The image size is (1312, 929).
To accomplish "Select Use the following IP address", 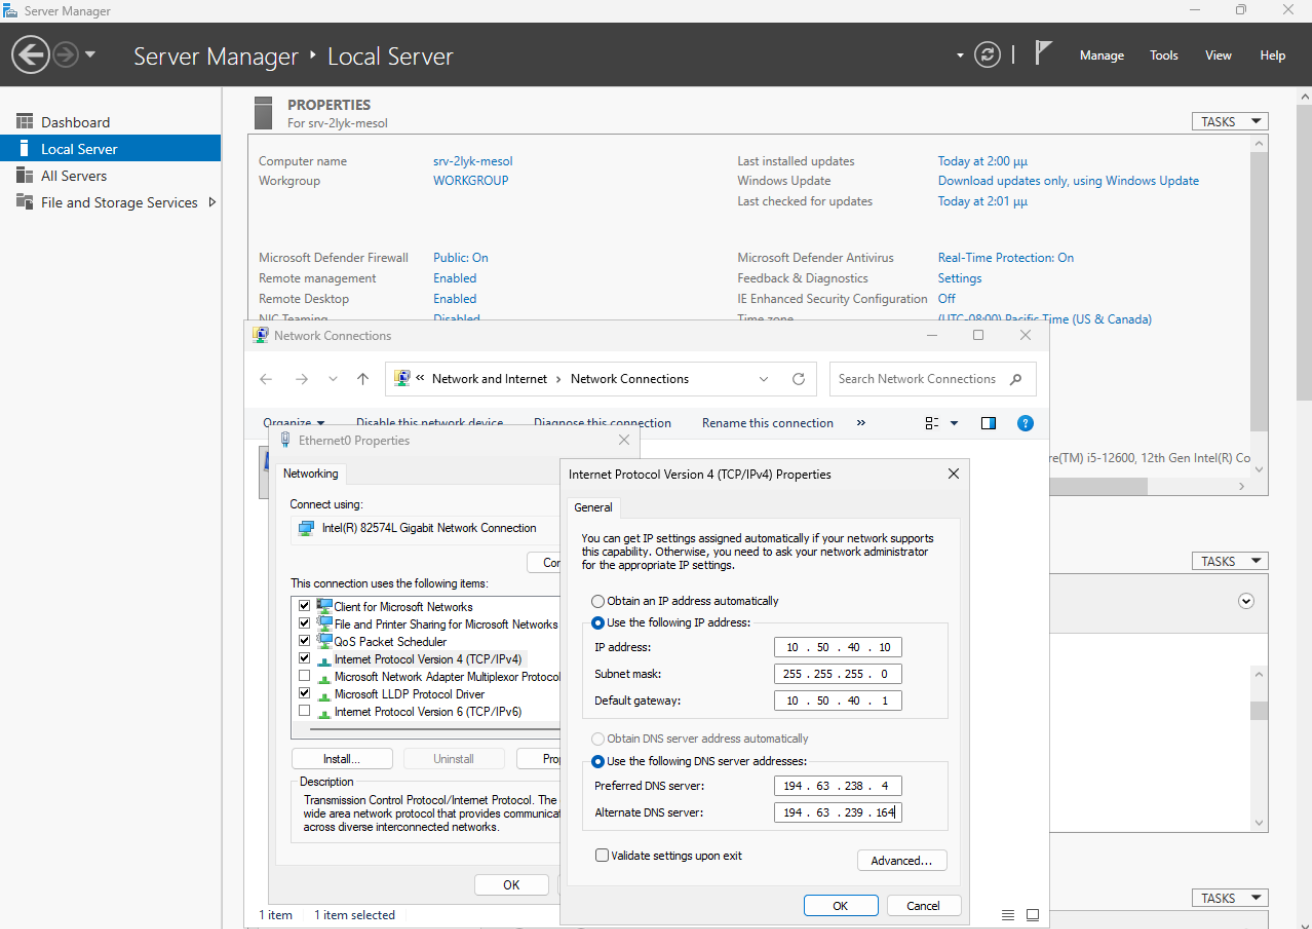I will click(598, 622).
